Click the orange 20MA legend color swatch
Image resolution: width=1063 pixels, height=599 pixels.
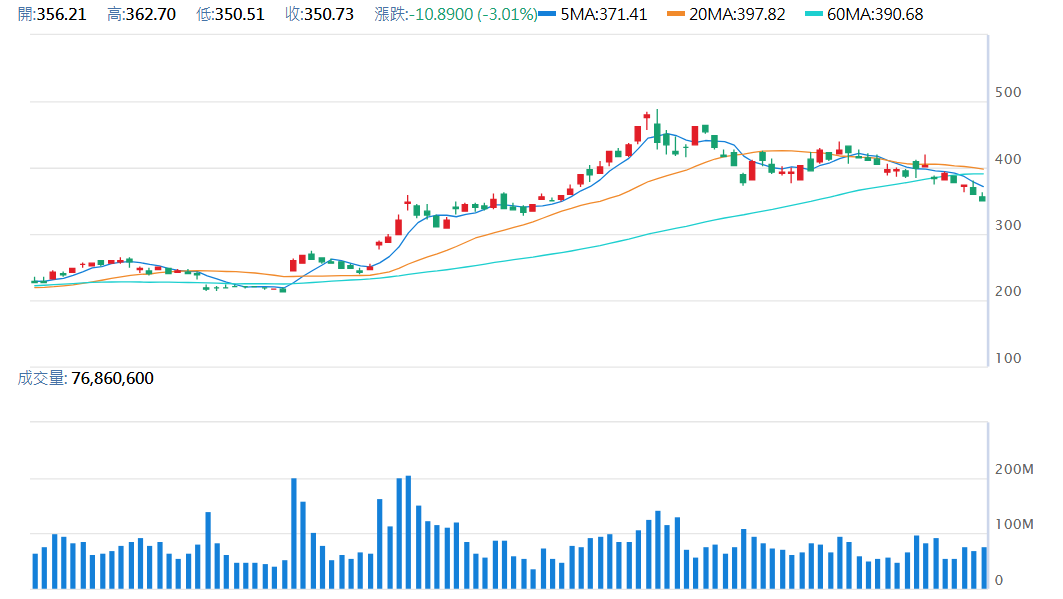pos(676,14)
